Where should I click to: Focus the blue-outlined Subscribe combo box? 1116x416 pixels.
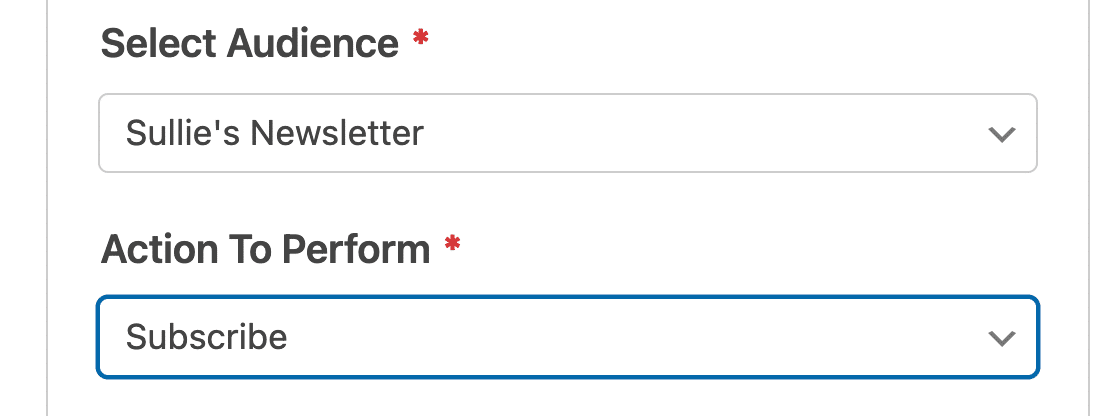[x=567, y=337]
